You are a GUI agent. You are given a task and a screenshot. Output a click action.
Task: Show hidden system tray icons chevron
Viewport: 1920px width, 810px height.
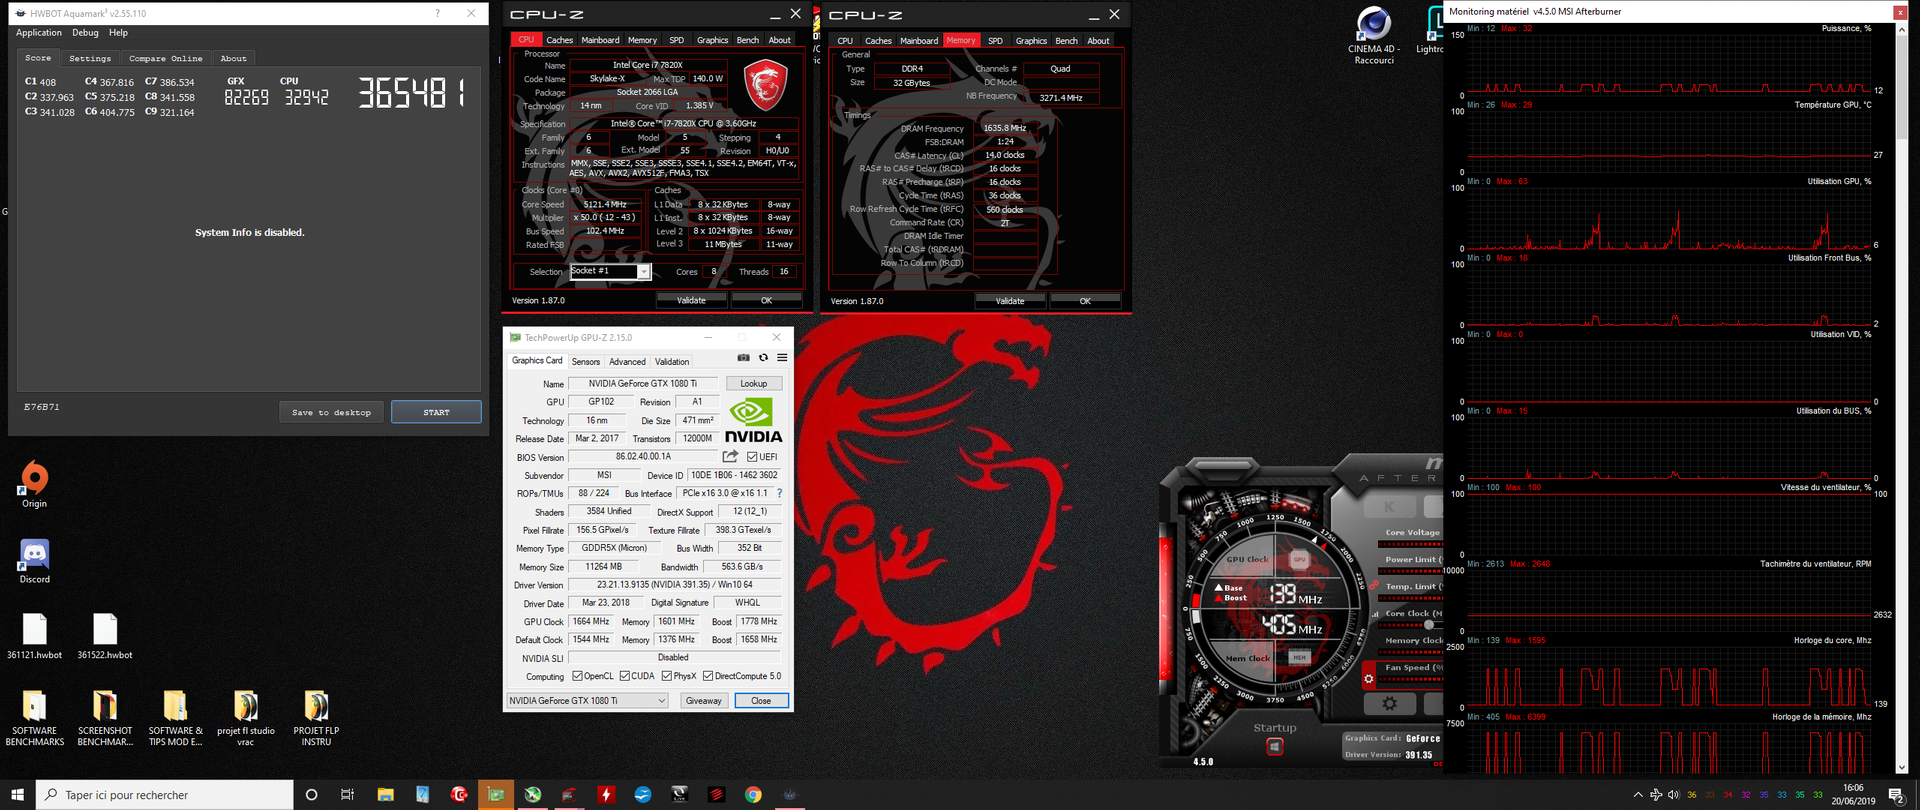(x=1638, y=795)
